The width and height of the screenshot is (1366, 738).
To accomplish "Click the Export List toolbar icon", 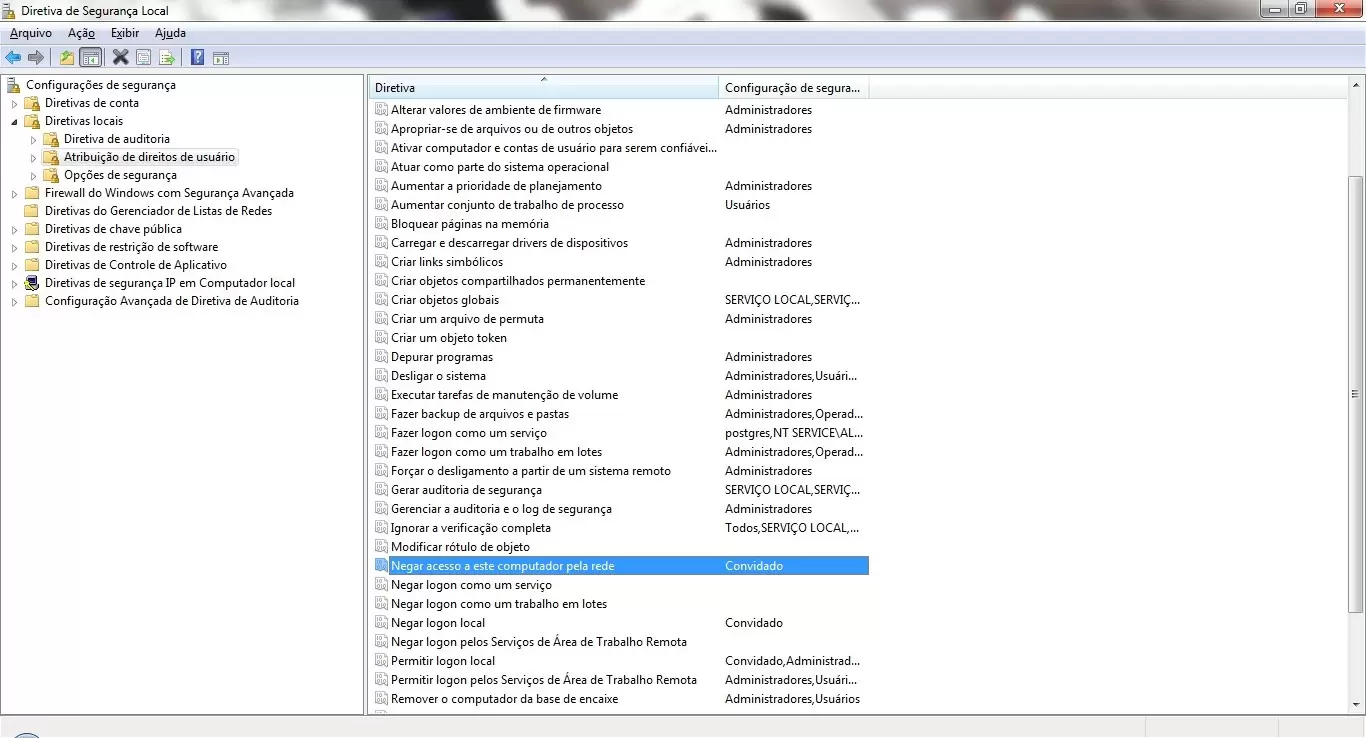I will [x=166, y=57].
